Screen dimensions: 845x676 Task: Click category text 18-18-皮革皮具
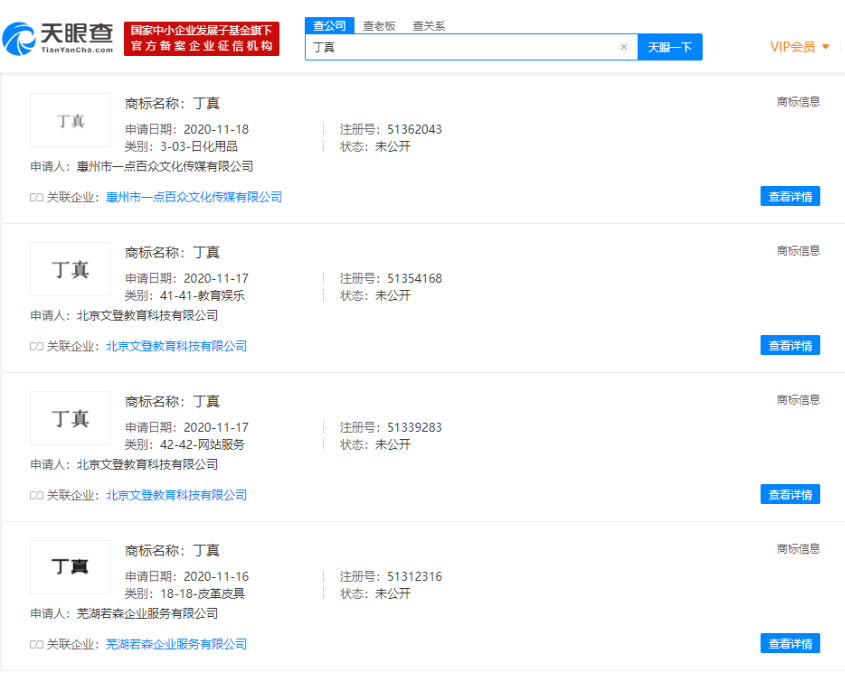(203, 594)
